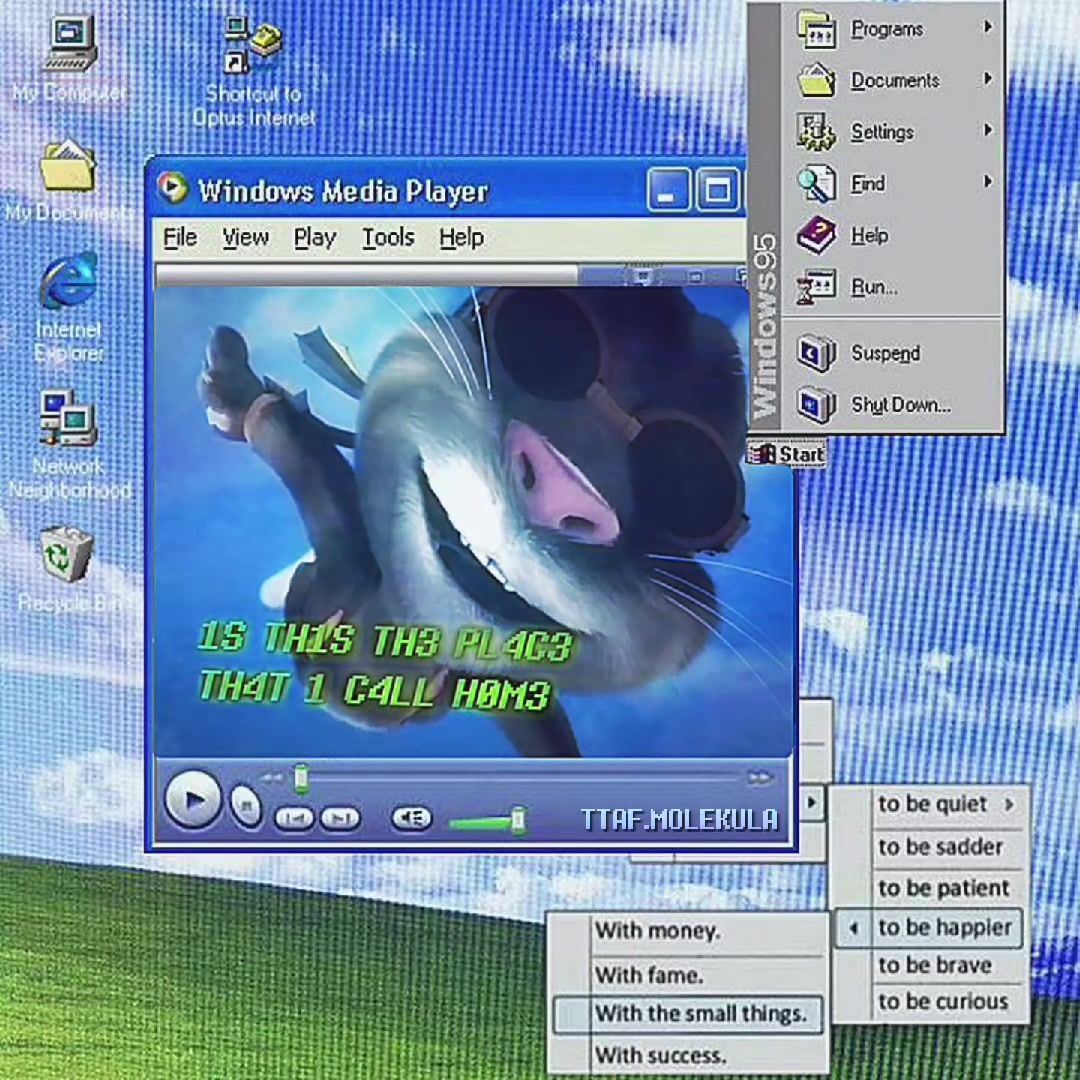Viewport: 1080px width, 1080px height.
Task: Click the fast-forward arrows beside seek bar
Action: [x=760, y=778]
